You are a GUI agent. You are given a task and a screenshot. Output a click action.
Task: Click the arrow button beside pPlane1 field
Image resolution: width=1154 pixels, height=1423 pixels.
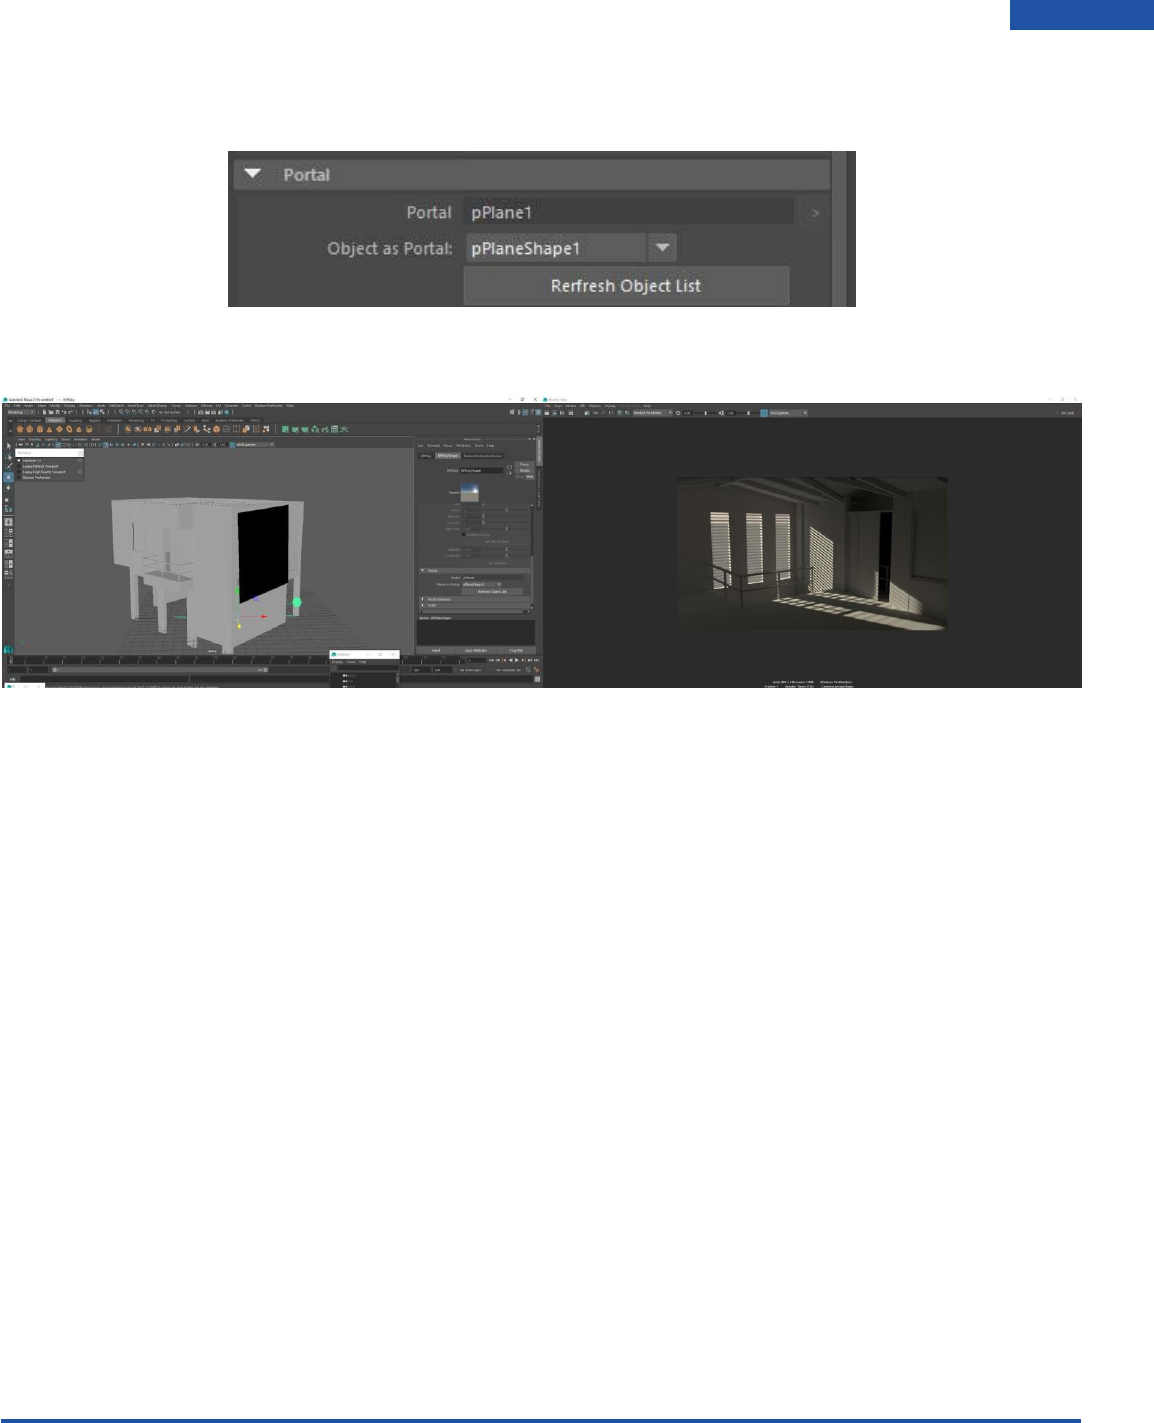815,212
